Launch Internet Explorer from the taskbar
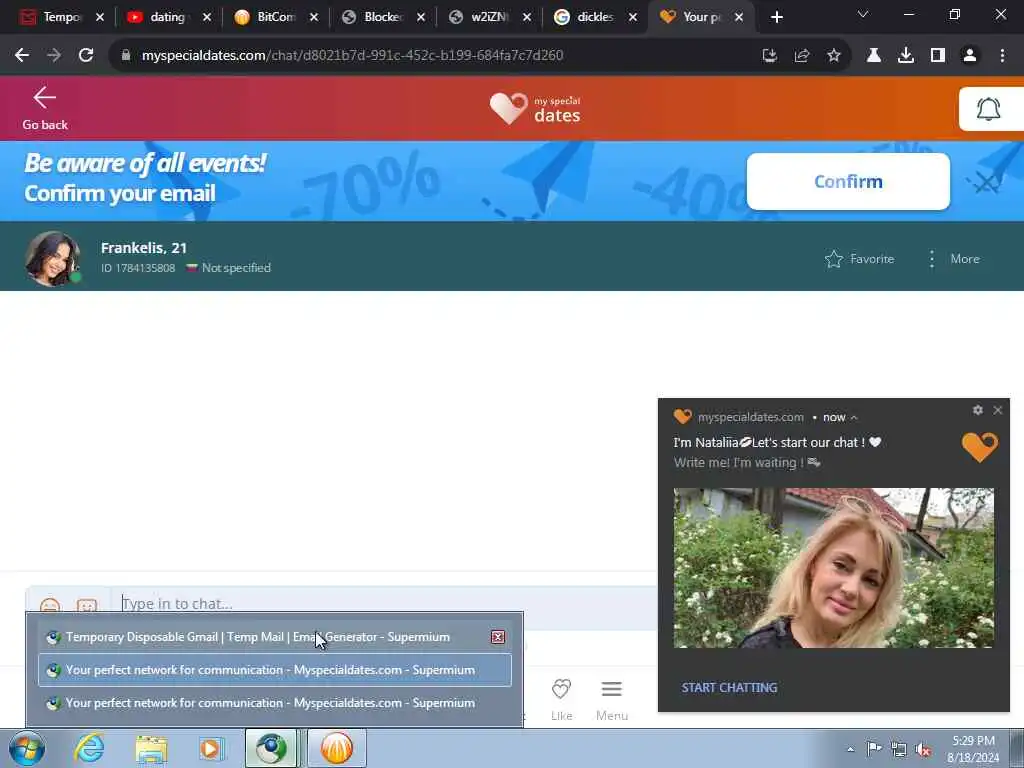The image size is (1024, 768). (x=89, y=748)
